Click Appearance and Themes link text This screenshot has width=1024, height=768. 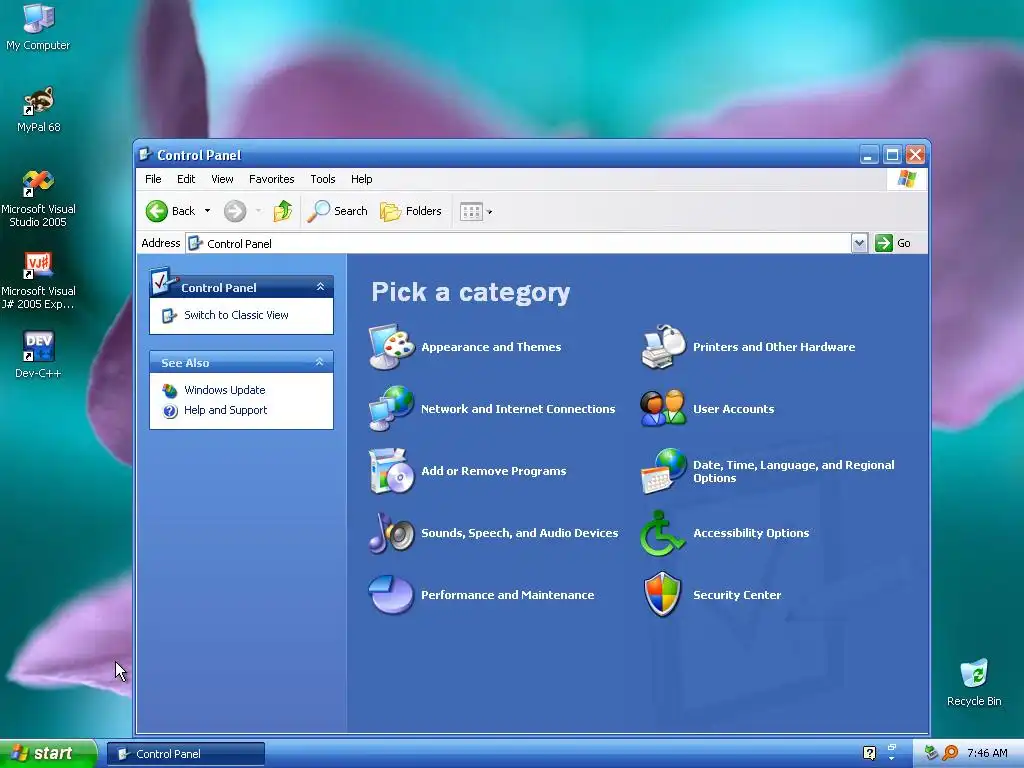click(x=491, y=347)
